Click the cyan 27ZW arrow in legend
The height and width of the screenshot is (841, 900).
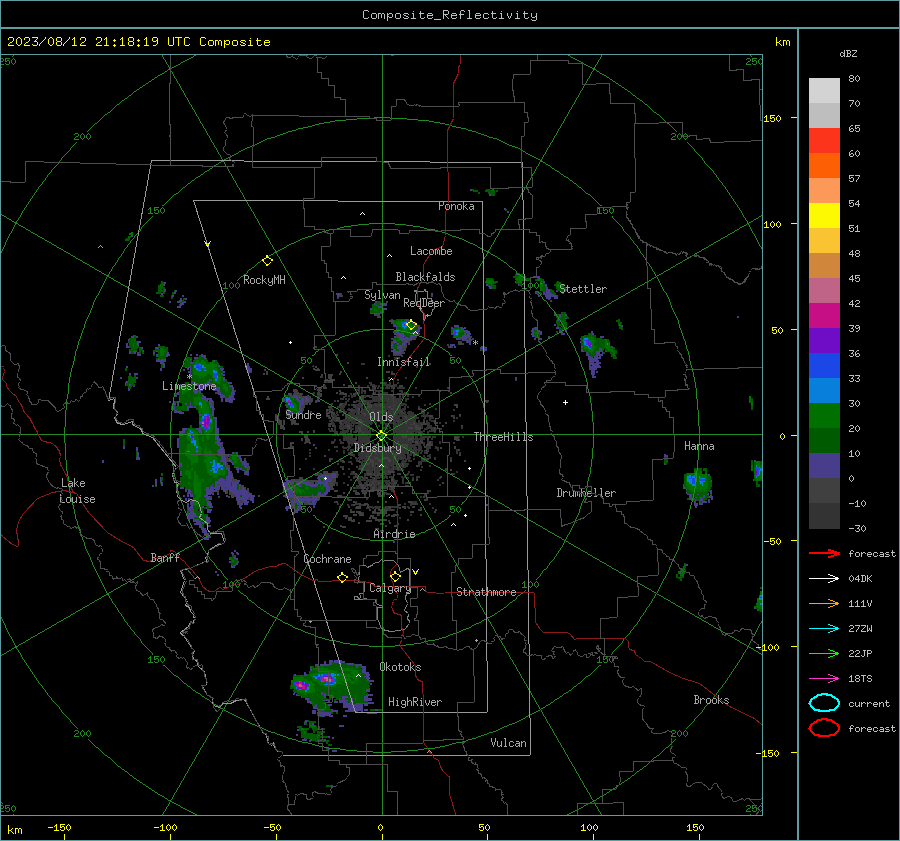pyautogui.click(x=824, y=629)
